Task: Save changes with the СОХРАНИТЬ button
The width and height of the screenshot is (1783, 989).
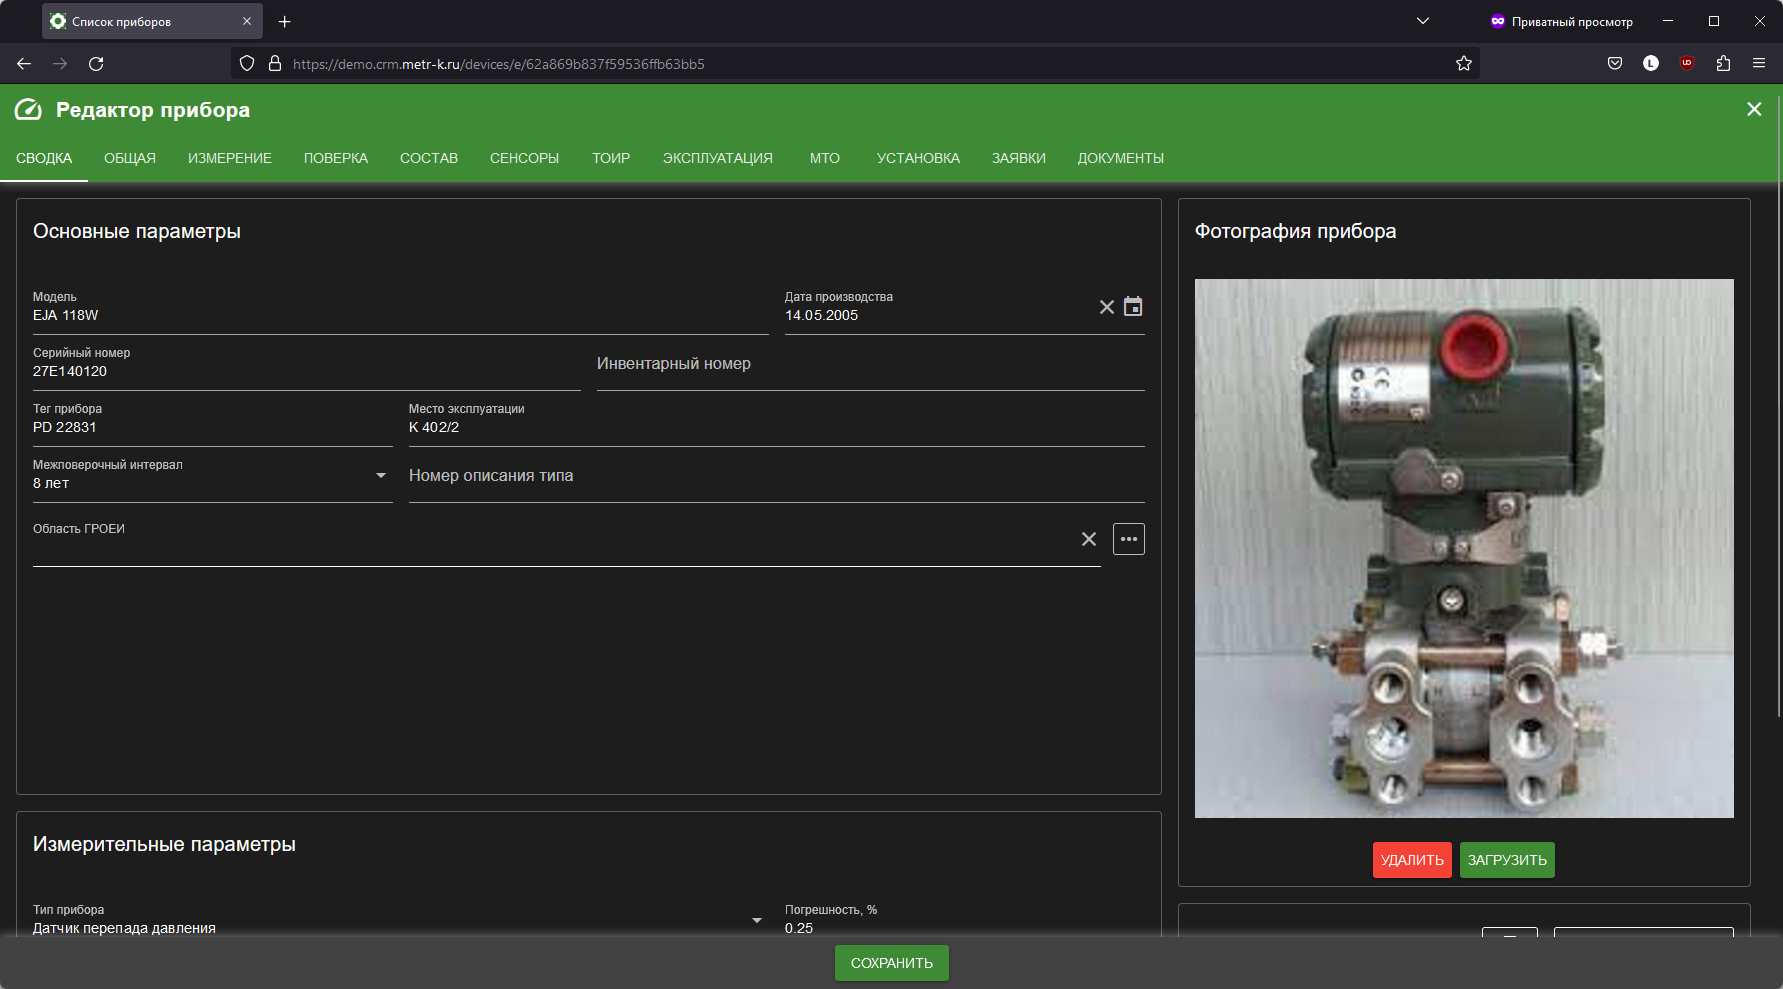Action: (x=892, y=963)
